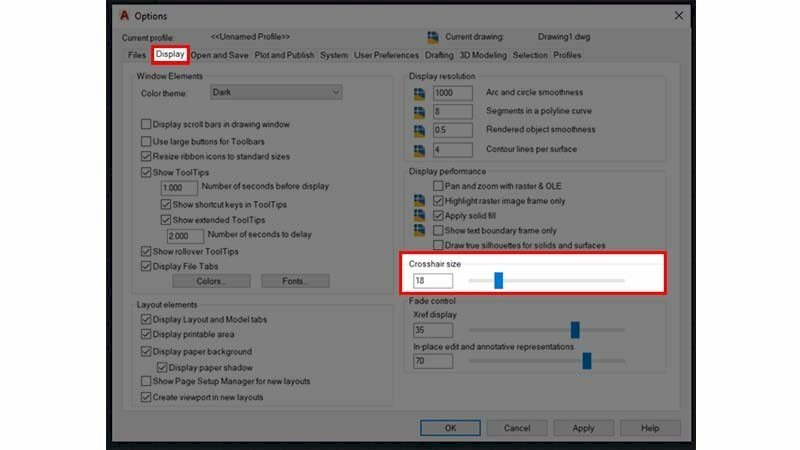Open the Plot and Publish tab
The image size is (800, 450).
click(284, 55)
